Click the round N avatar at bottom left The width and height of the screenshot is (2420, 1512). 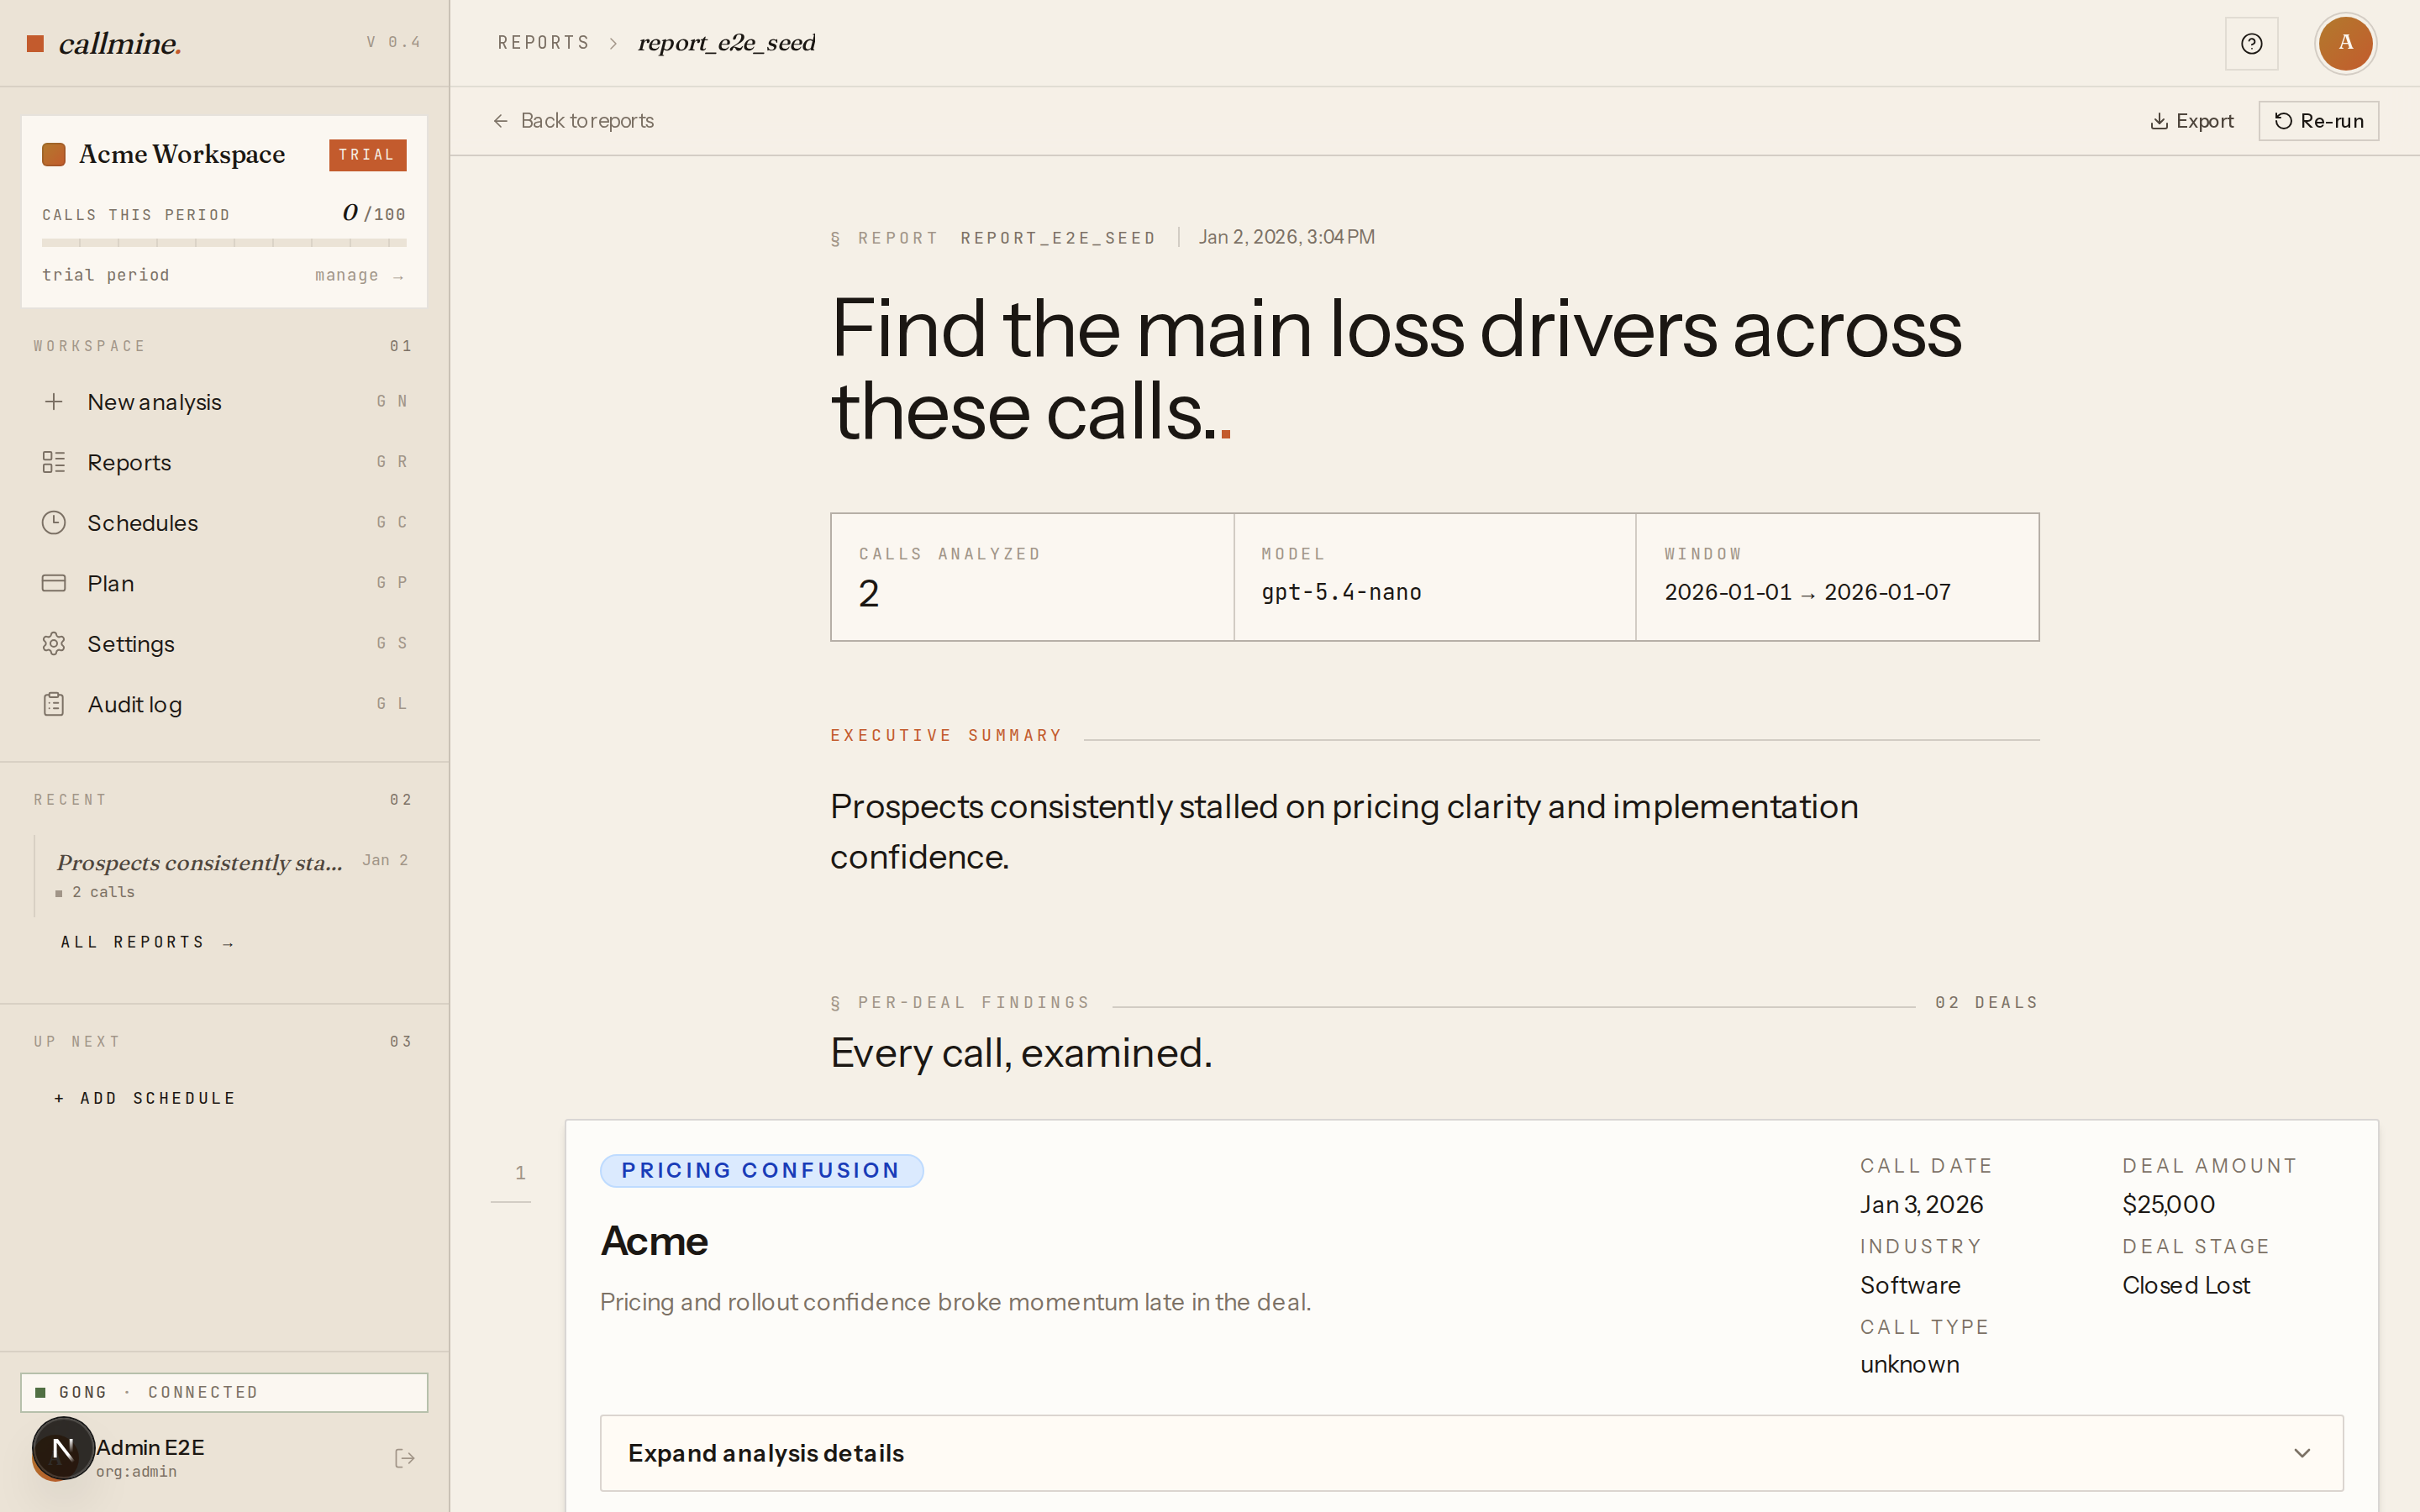pos(62,1448)
